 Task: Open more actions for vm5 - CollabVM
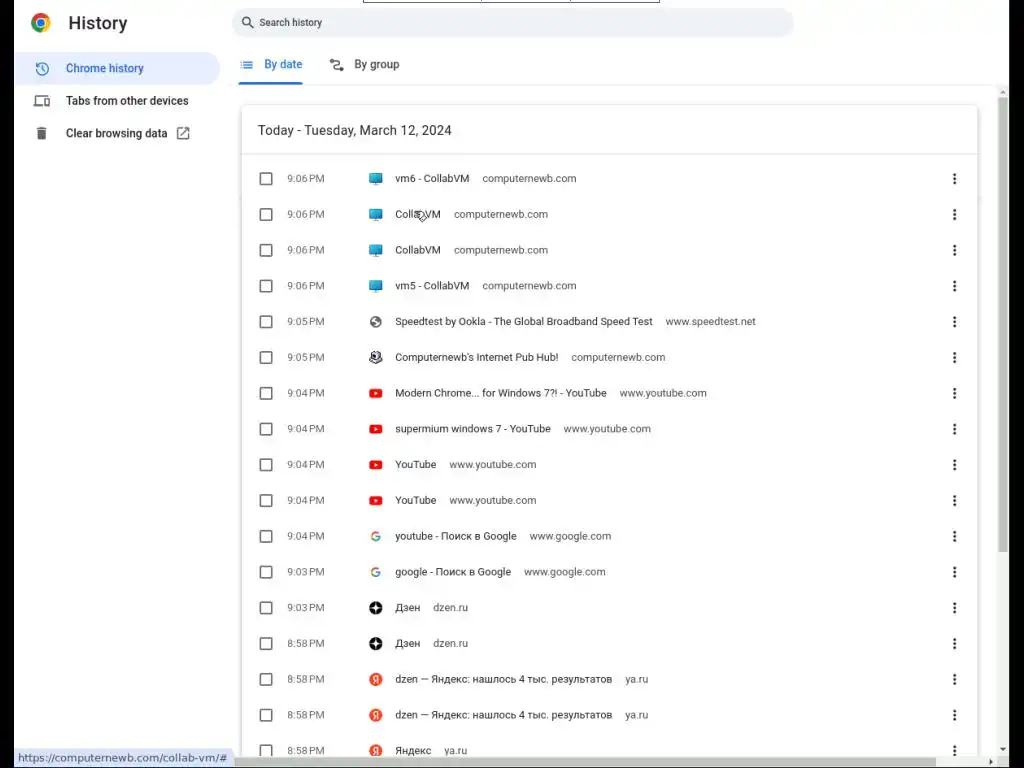954,286
